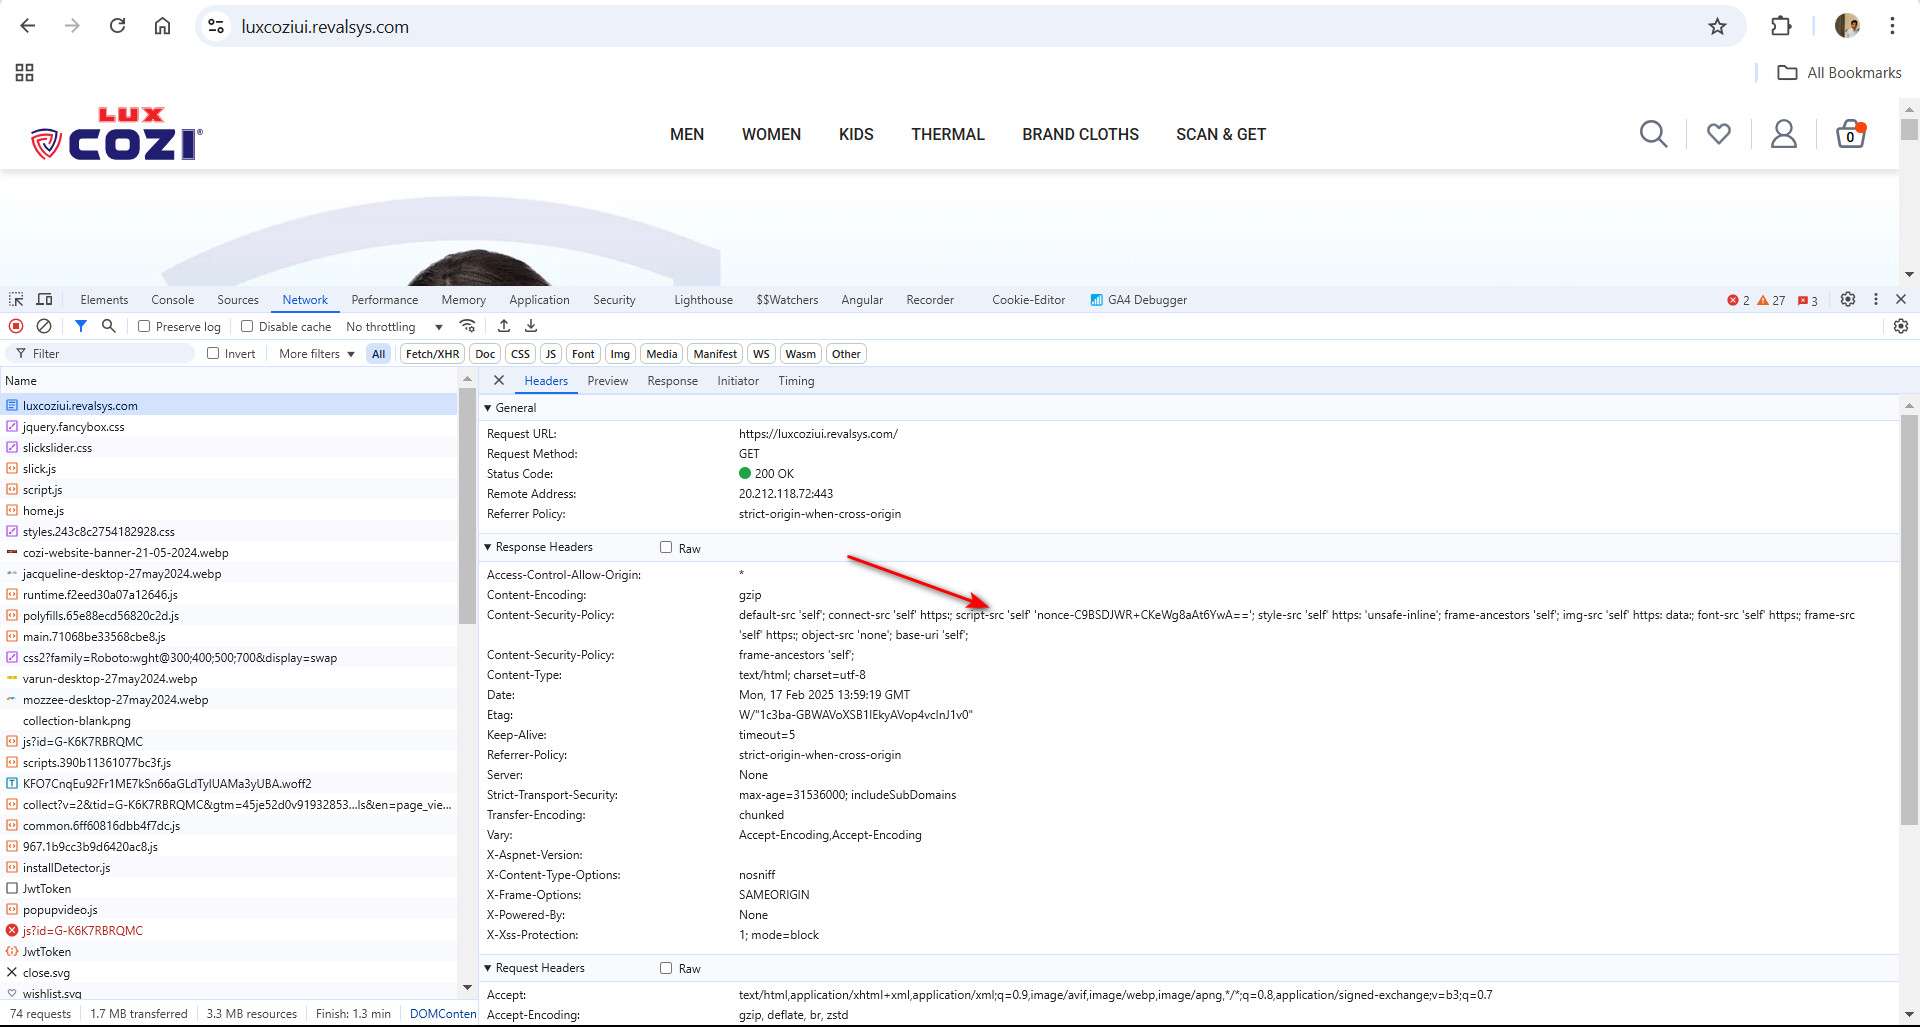Expand the More filters dropdown

[x=316, y=354]
